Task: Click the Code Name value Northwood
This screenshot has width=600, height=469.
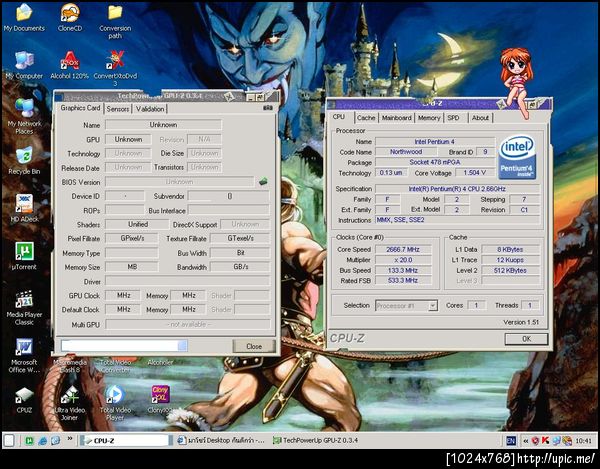Action: tap(406, 152)
